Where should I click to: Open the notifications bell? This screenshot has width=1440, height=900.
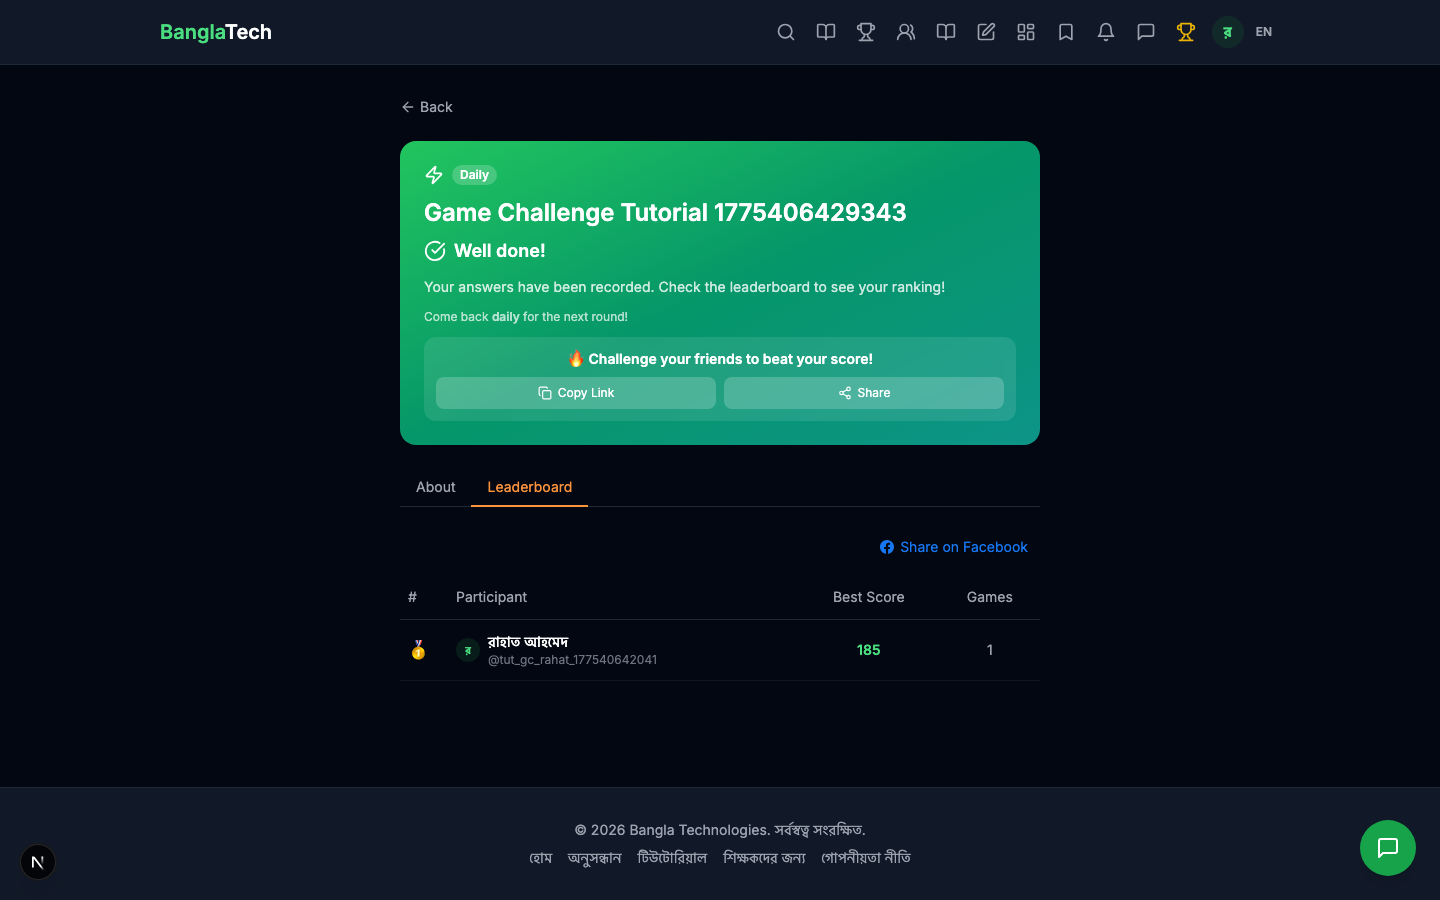pos(1106,32)
